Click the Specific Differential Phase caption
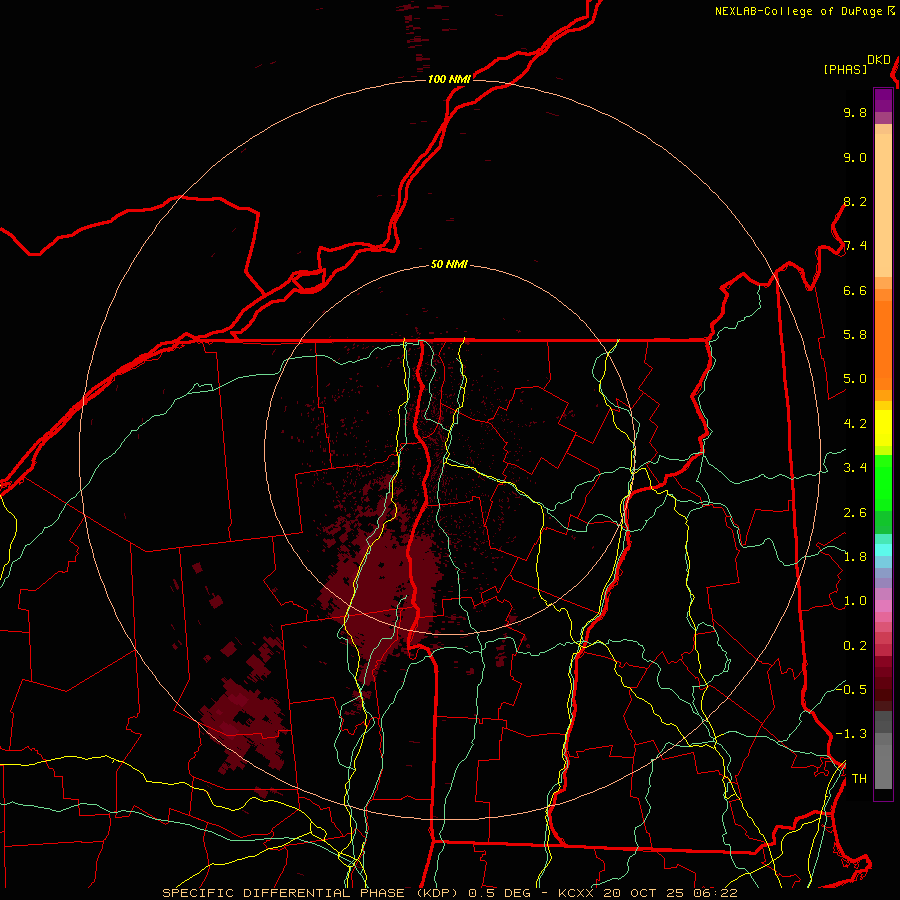 coord(450,893)
